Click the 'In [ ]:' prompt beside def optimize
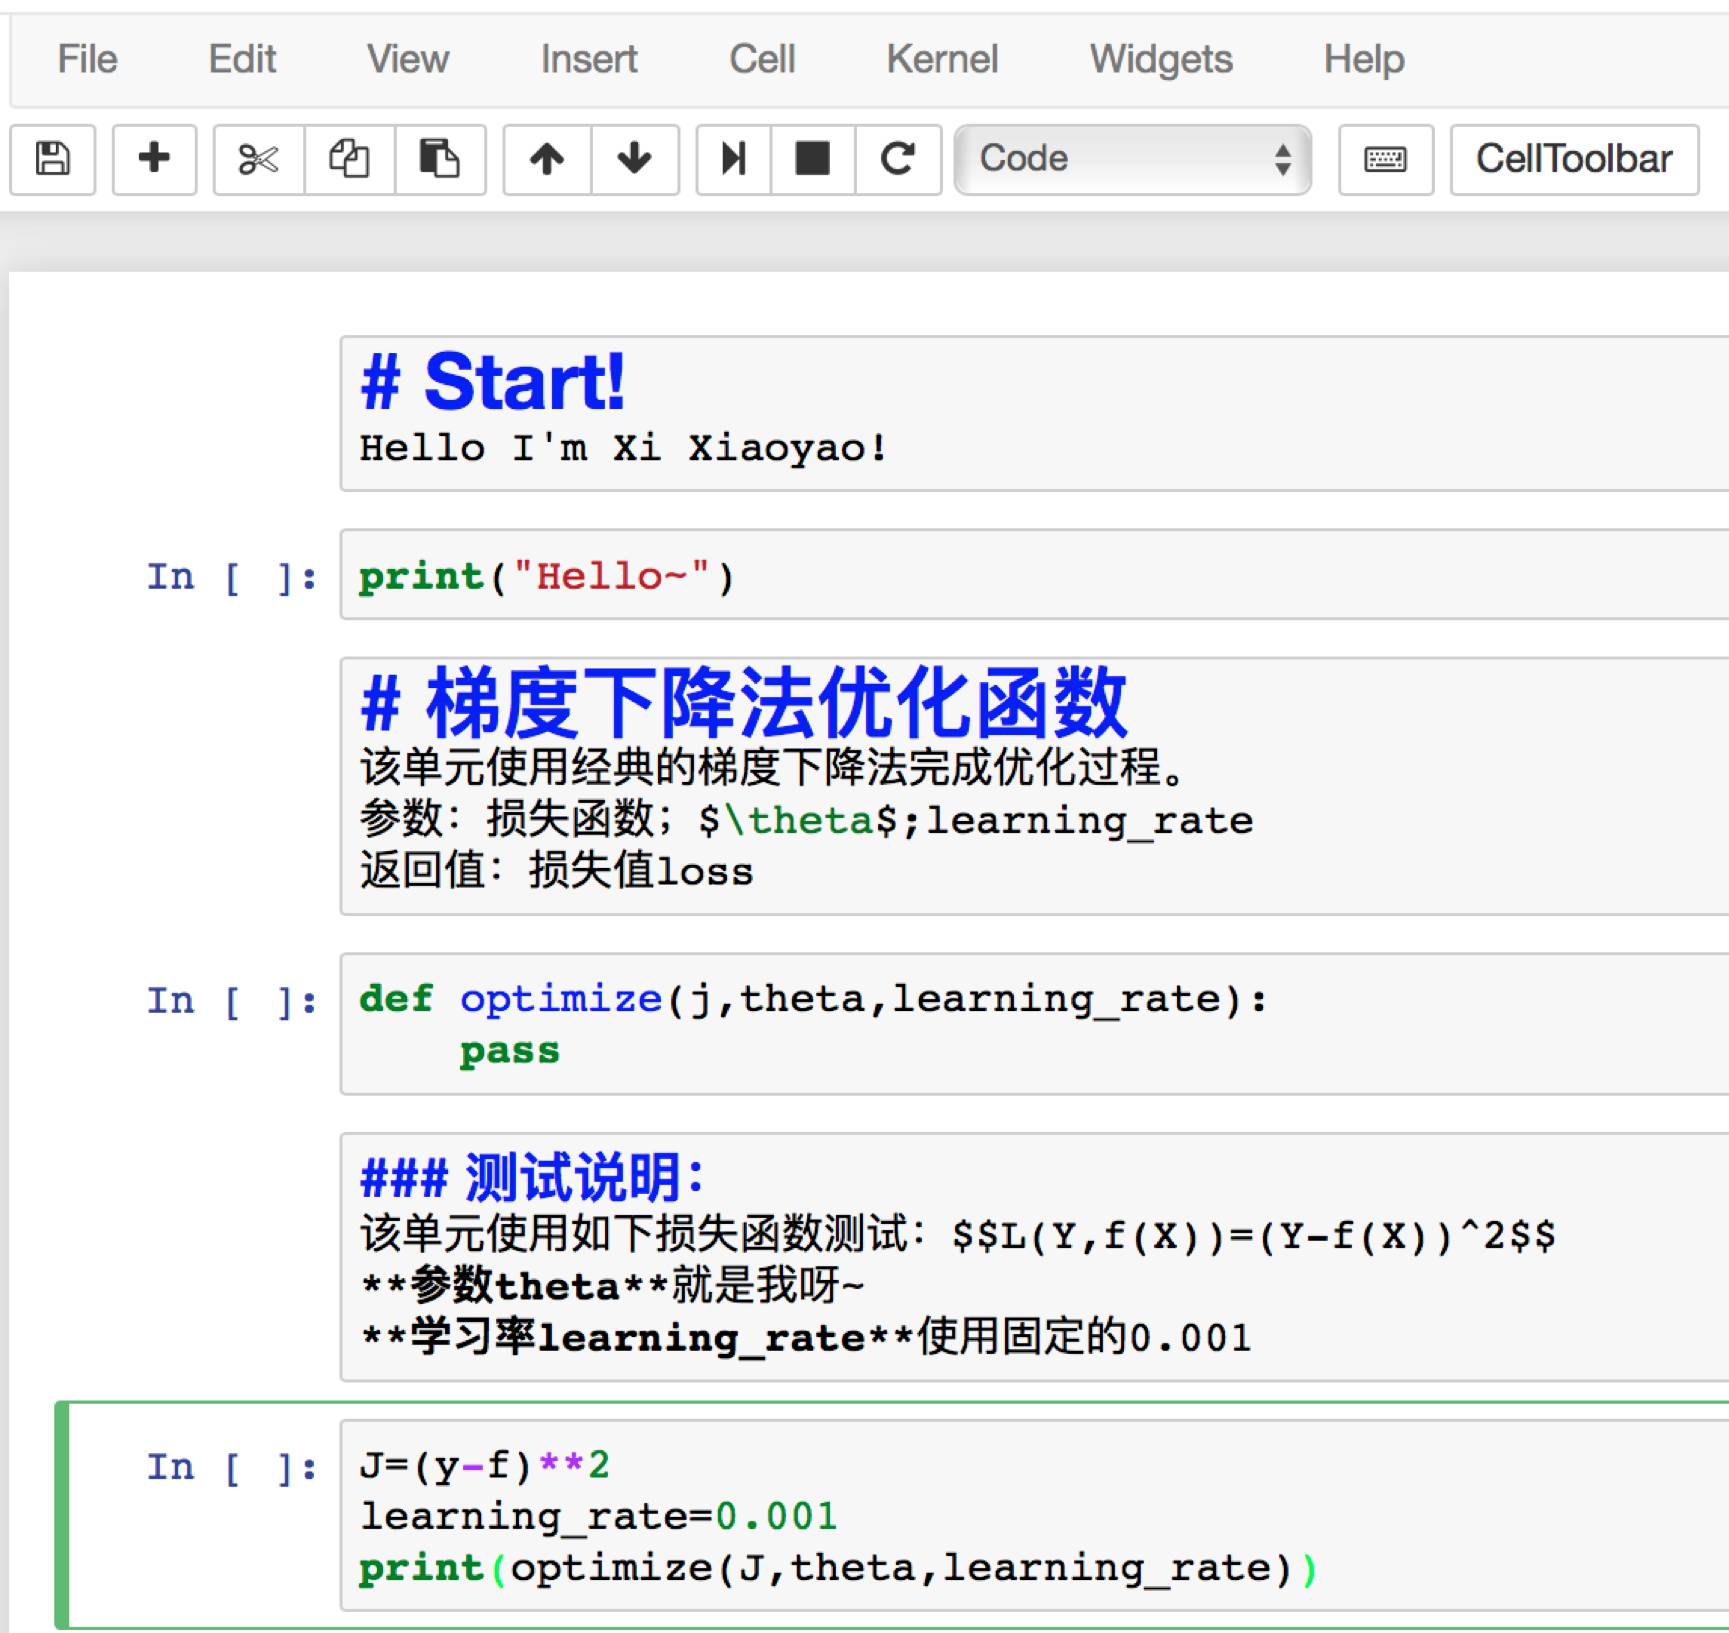This screenshot has height=1633, width=1729. pyautogui.click(x=232, y=1001)
